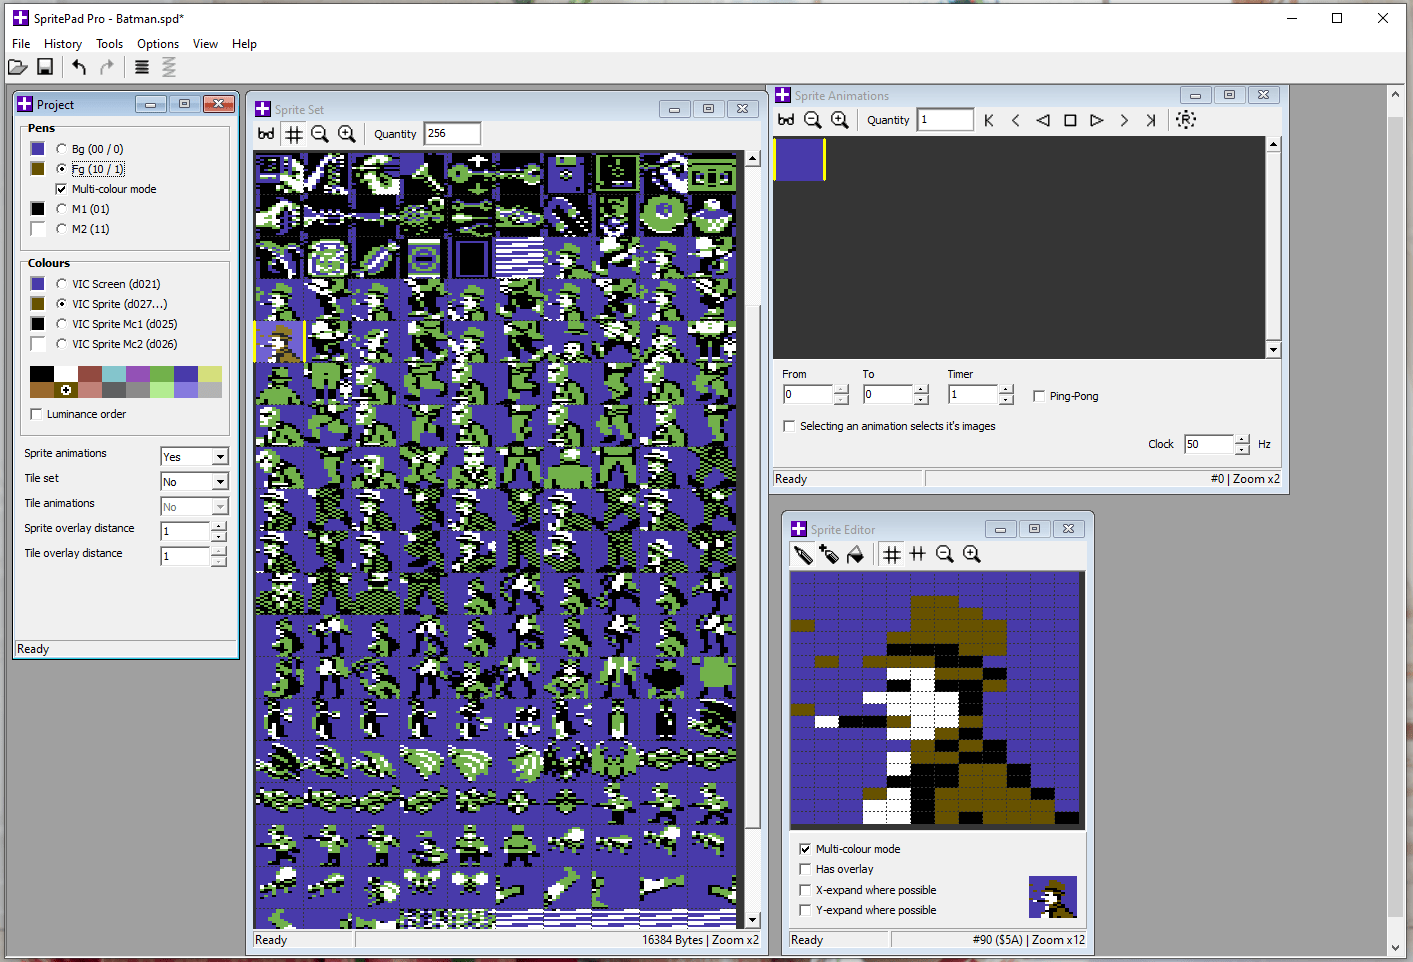Screen dimensions: 1413x962
Task: Enable Y-expand where possible
Action: 805,910
